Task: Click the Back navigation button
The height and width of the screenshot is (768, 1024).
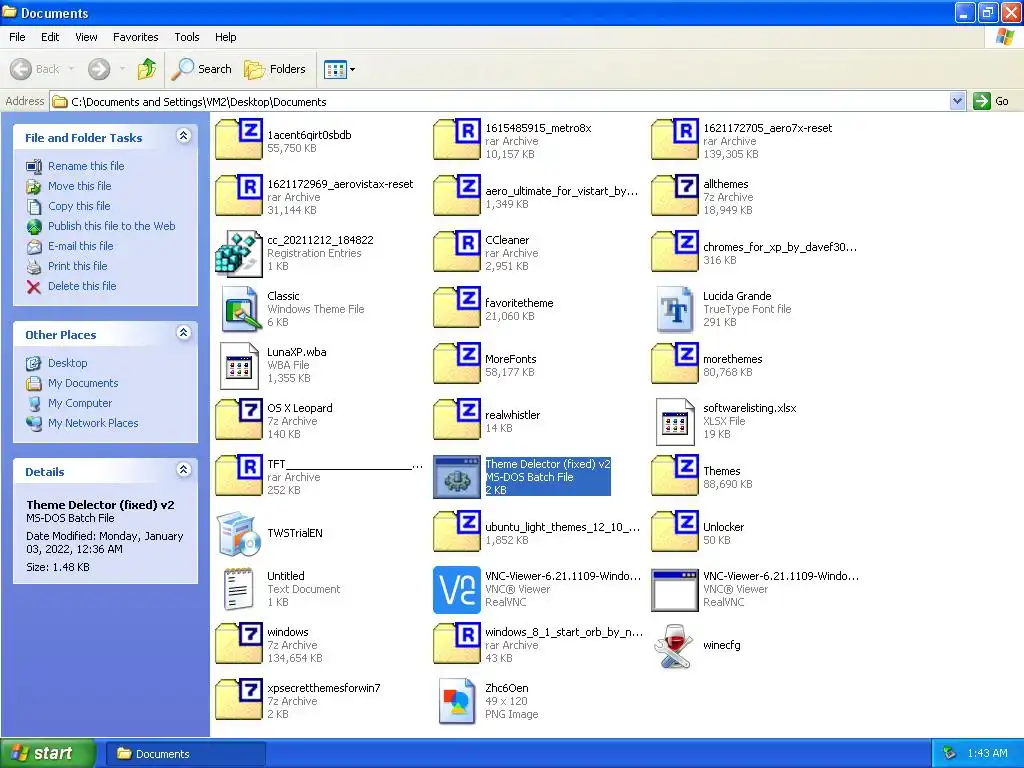Action: pos(35,69)
